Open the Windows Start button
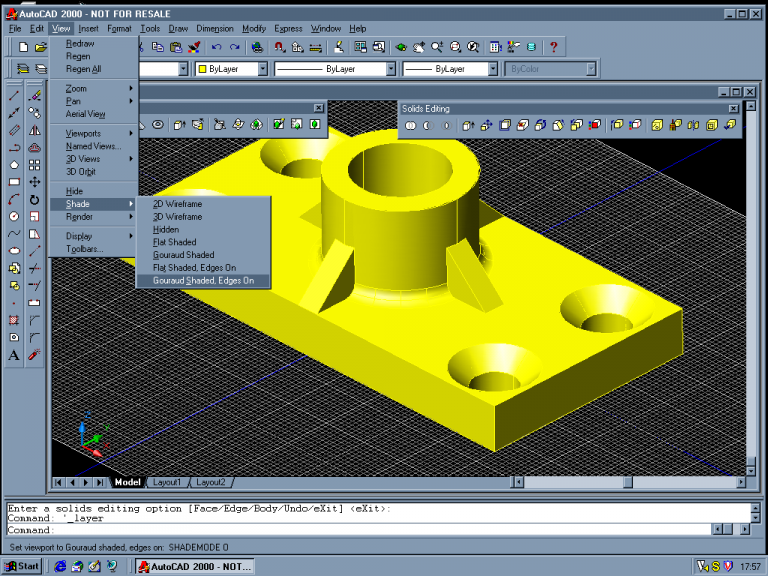The width and height of the screenshot is (768, 576). pos(22,566)
